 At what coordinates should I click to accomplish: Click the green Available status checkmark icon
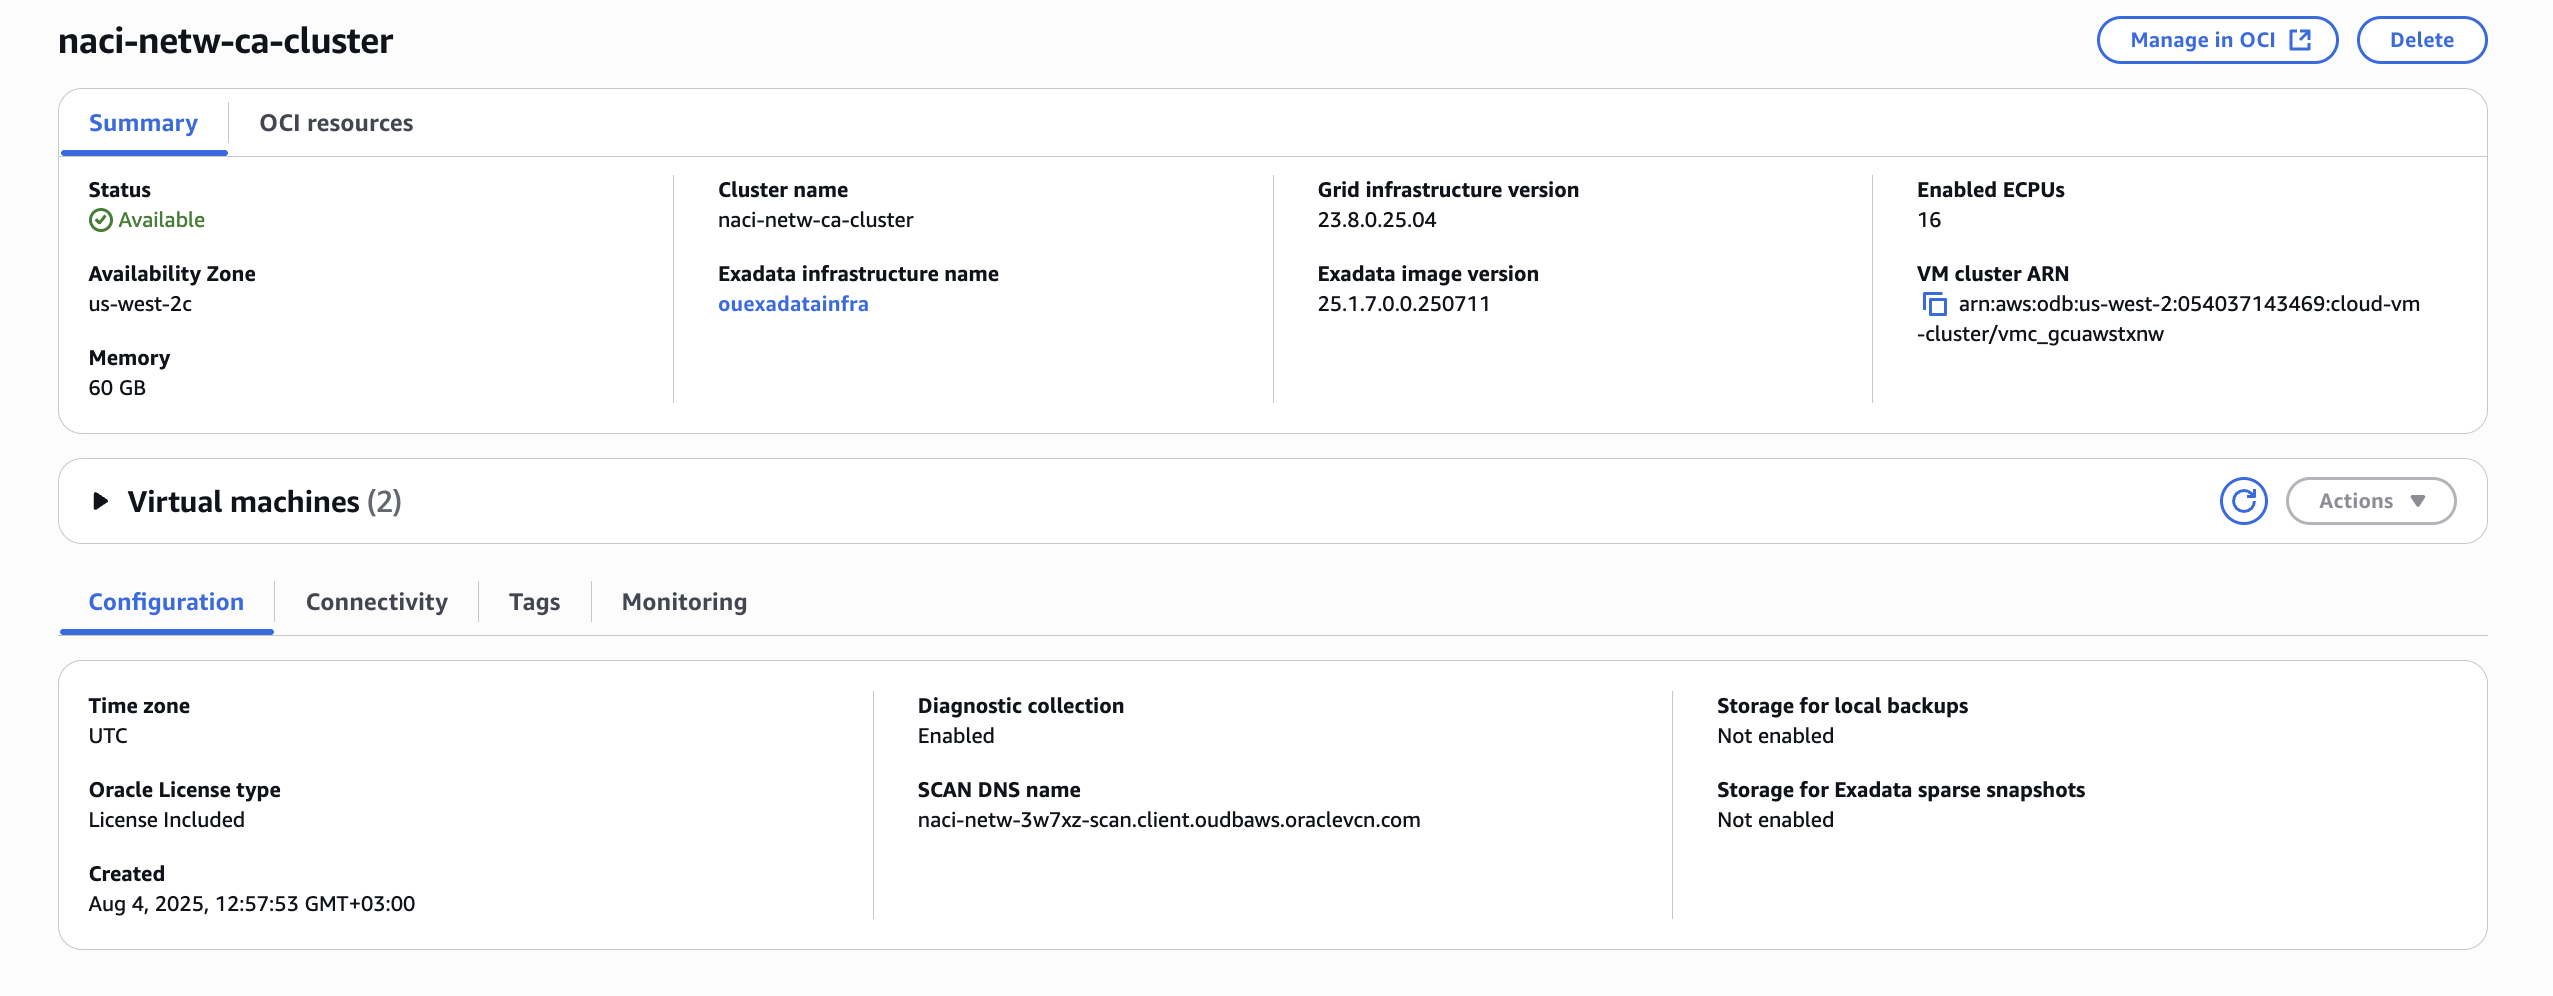pos(100,220)
